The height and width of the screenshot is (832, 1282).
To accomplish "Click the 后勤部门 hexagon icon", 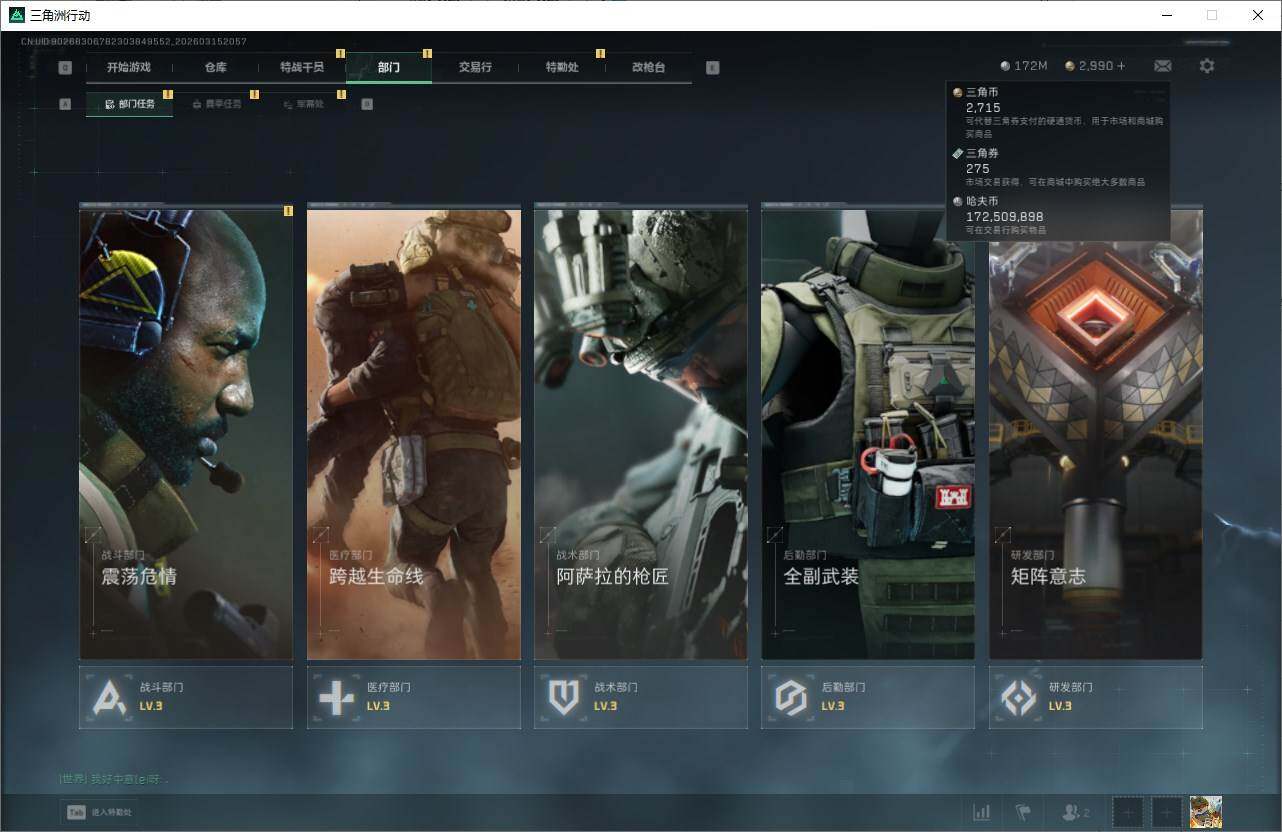I will [791, 697].
